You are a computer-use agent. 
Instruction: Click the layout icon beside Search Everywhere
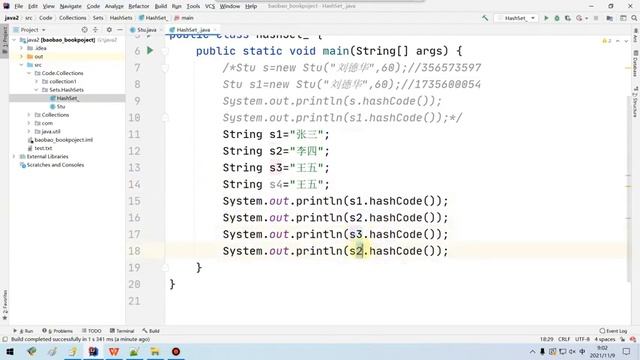coord(623,18)
